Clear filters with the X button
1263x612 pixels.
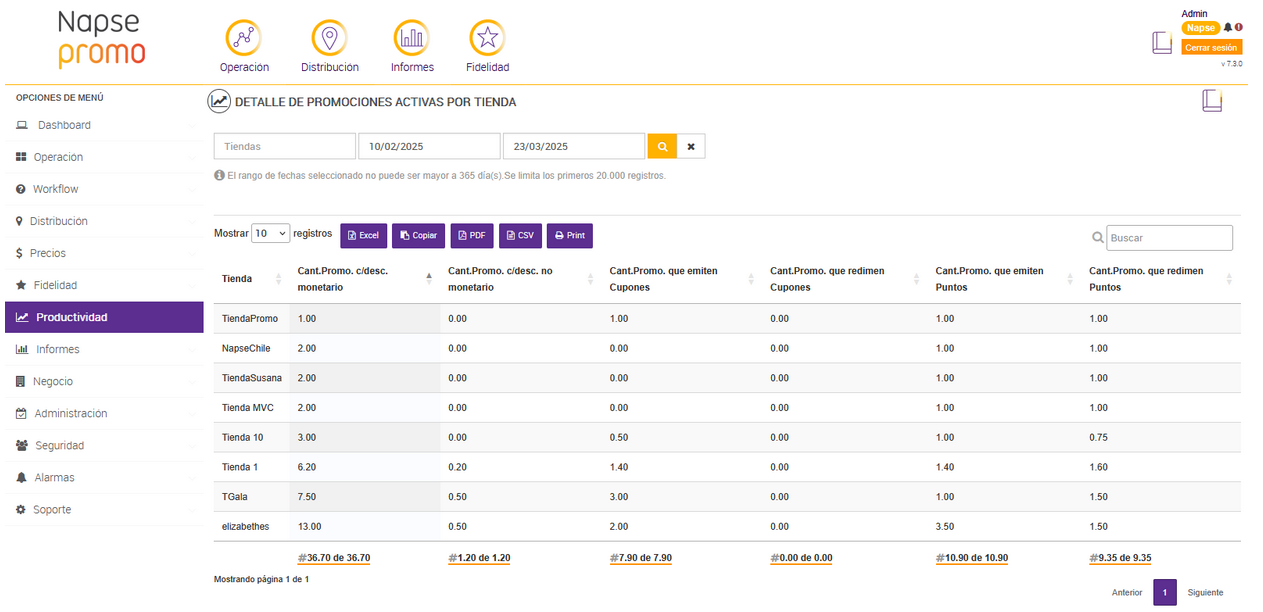pos(691,146)
